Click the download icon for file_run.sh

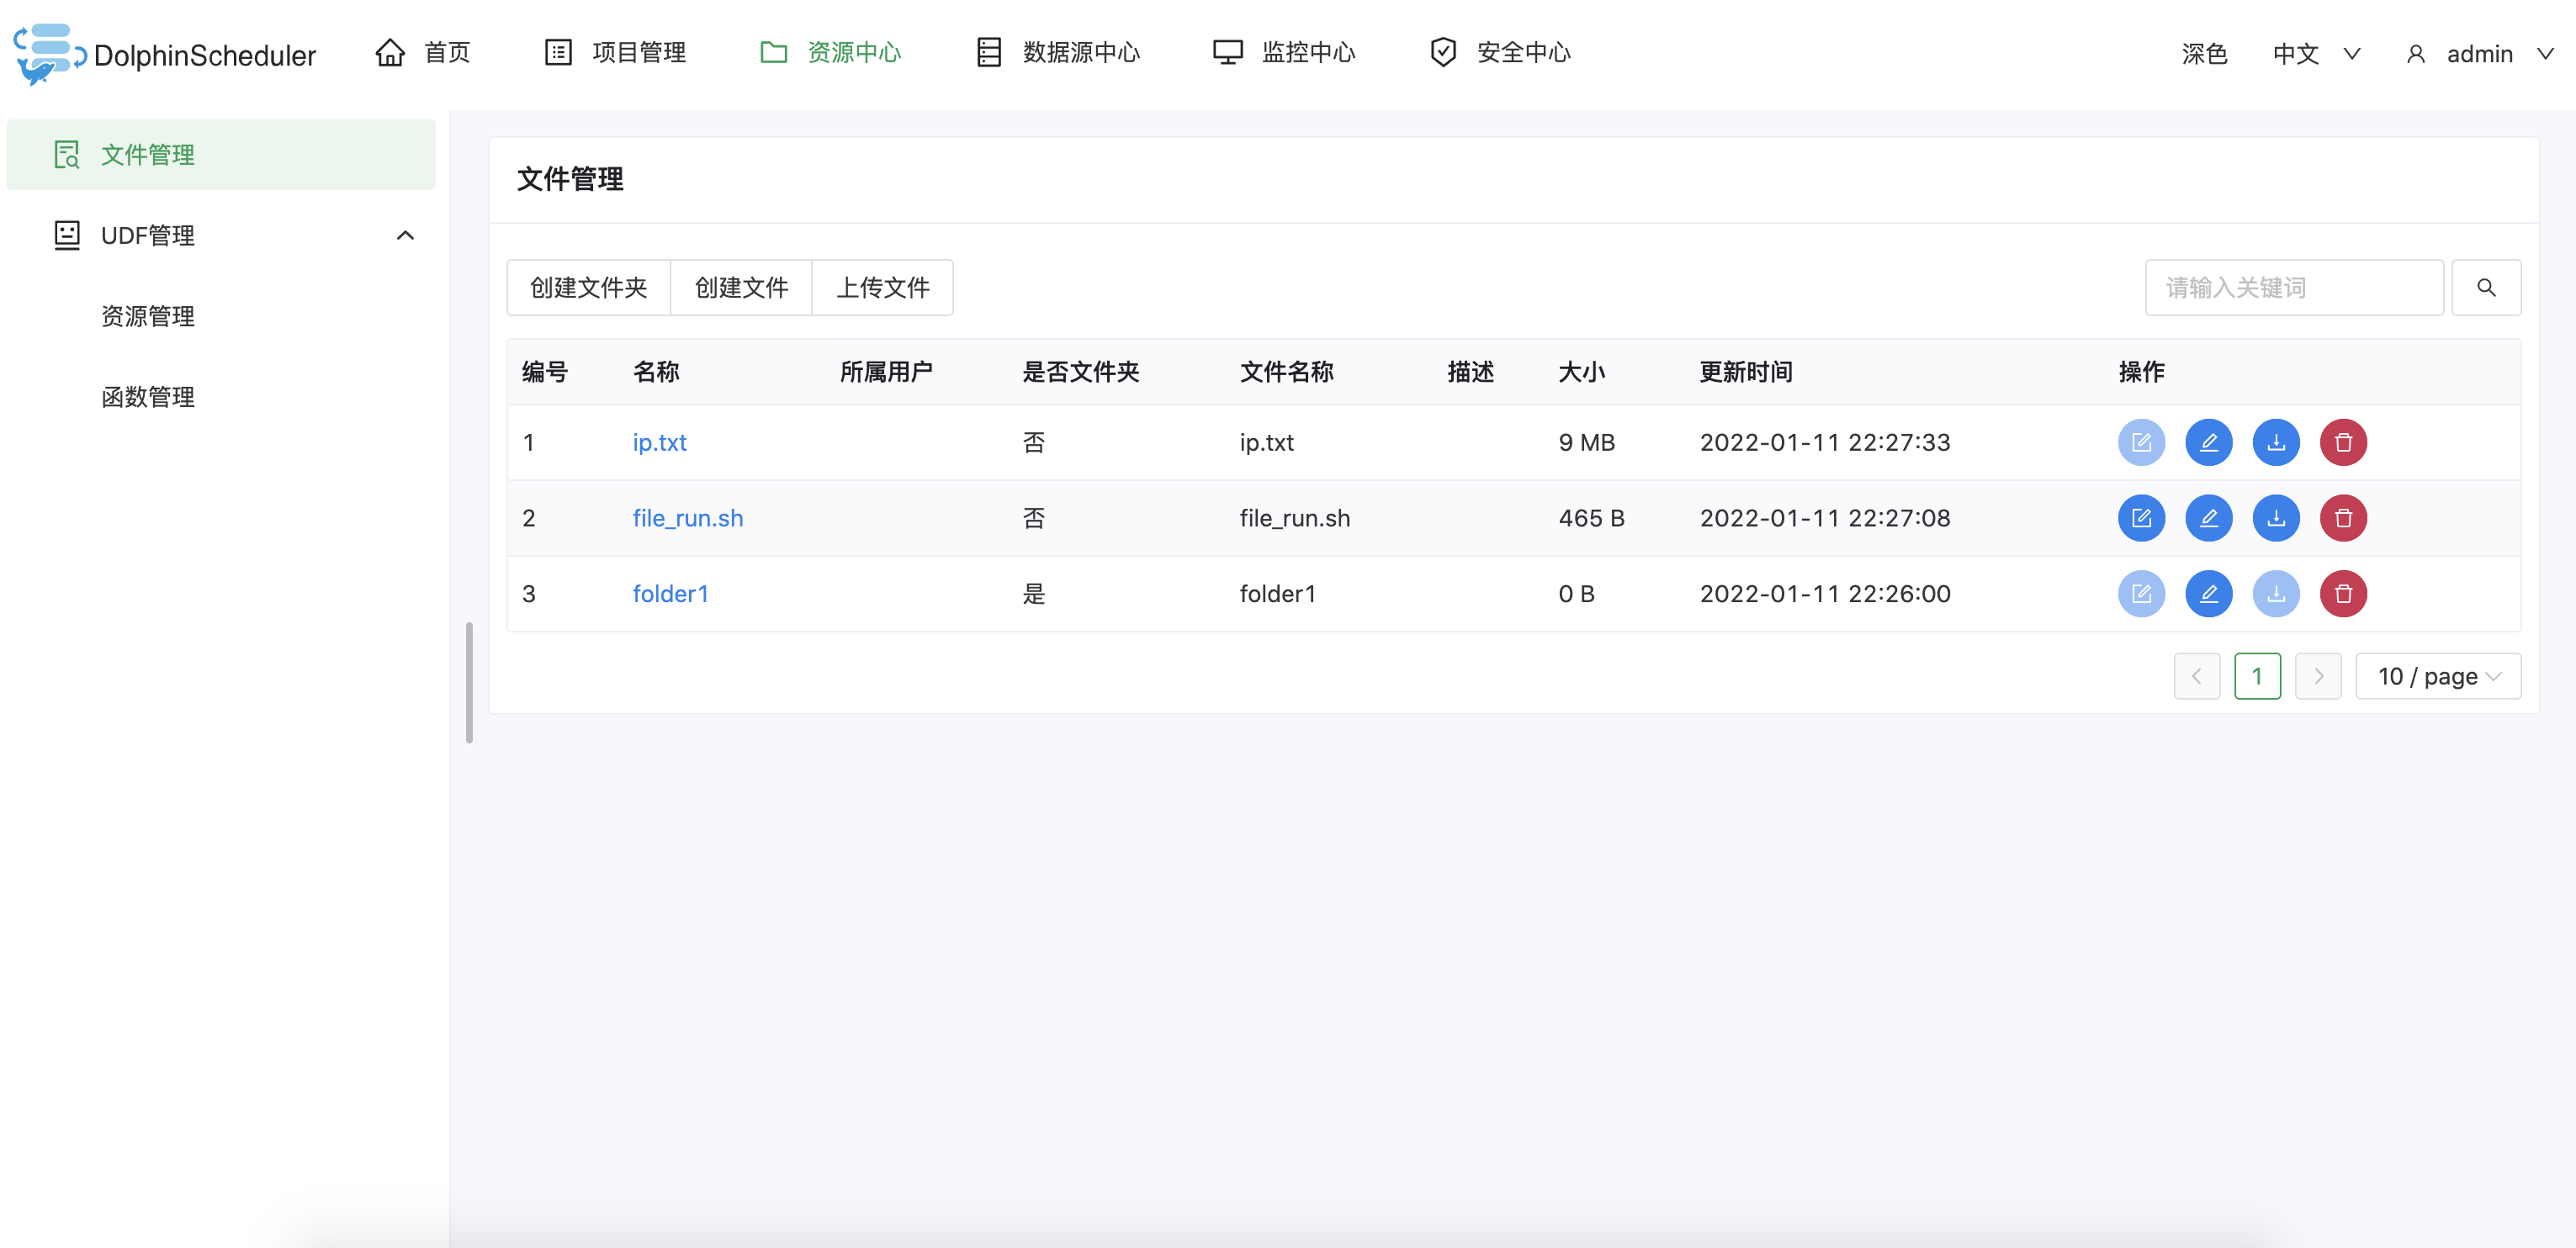point(2275,518)
